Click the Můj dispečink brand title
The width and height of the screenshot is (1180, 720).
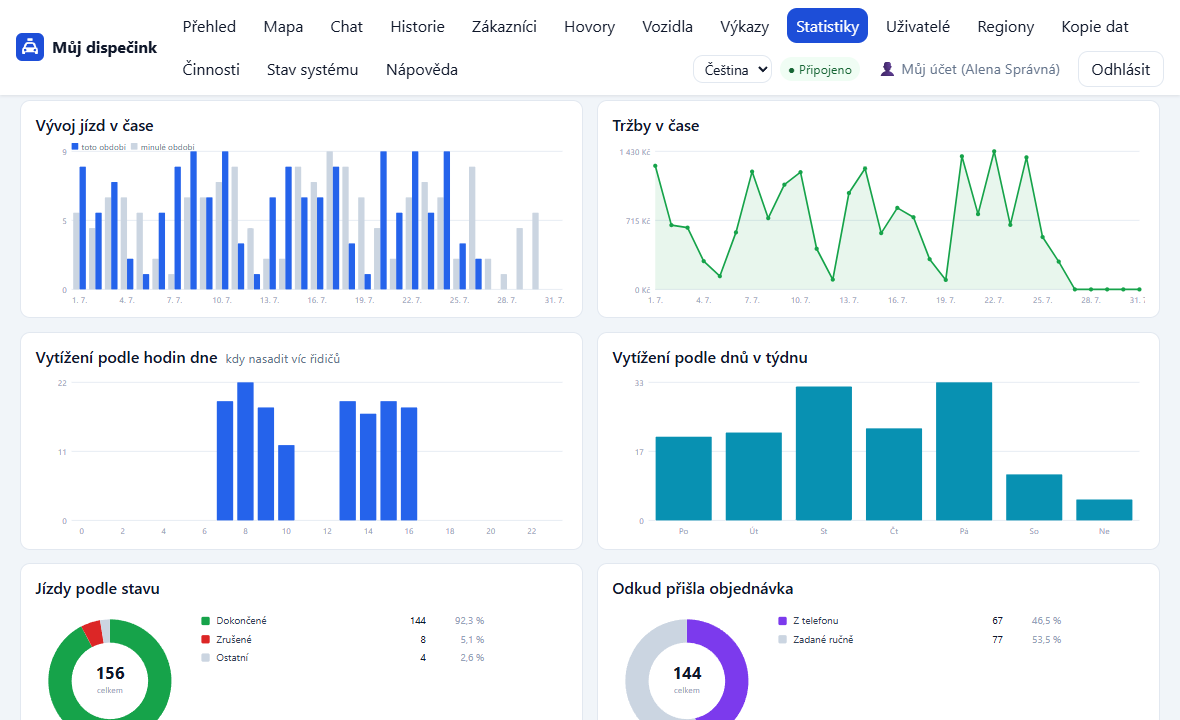coord(105,47)
